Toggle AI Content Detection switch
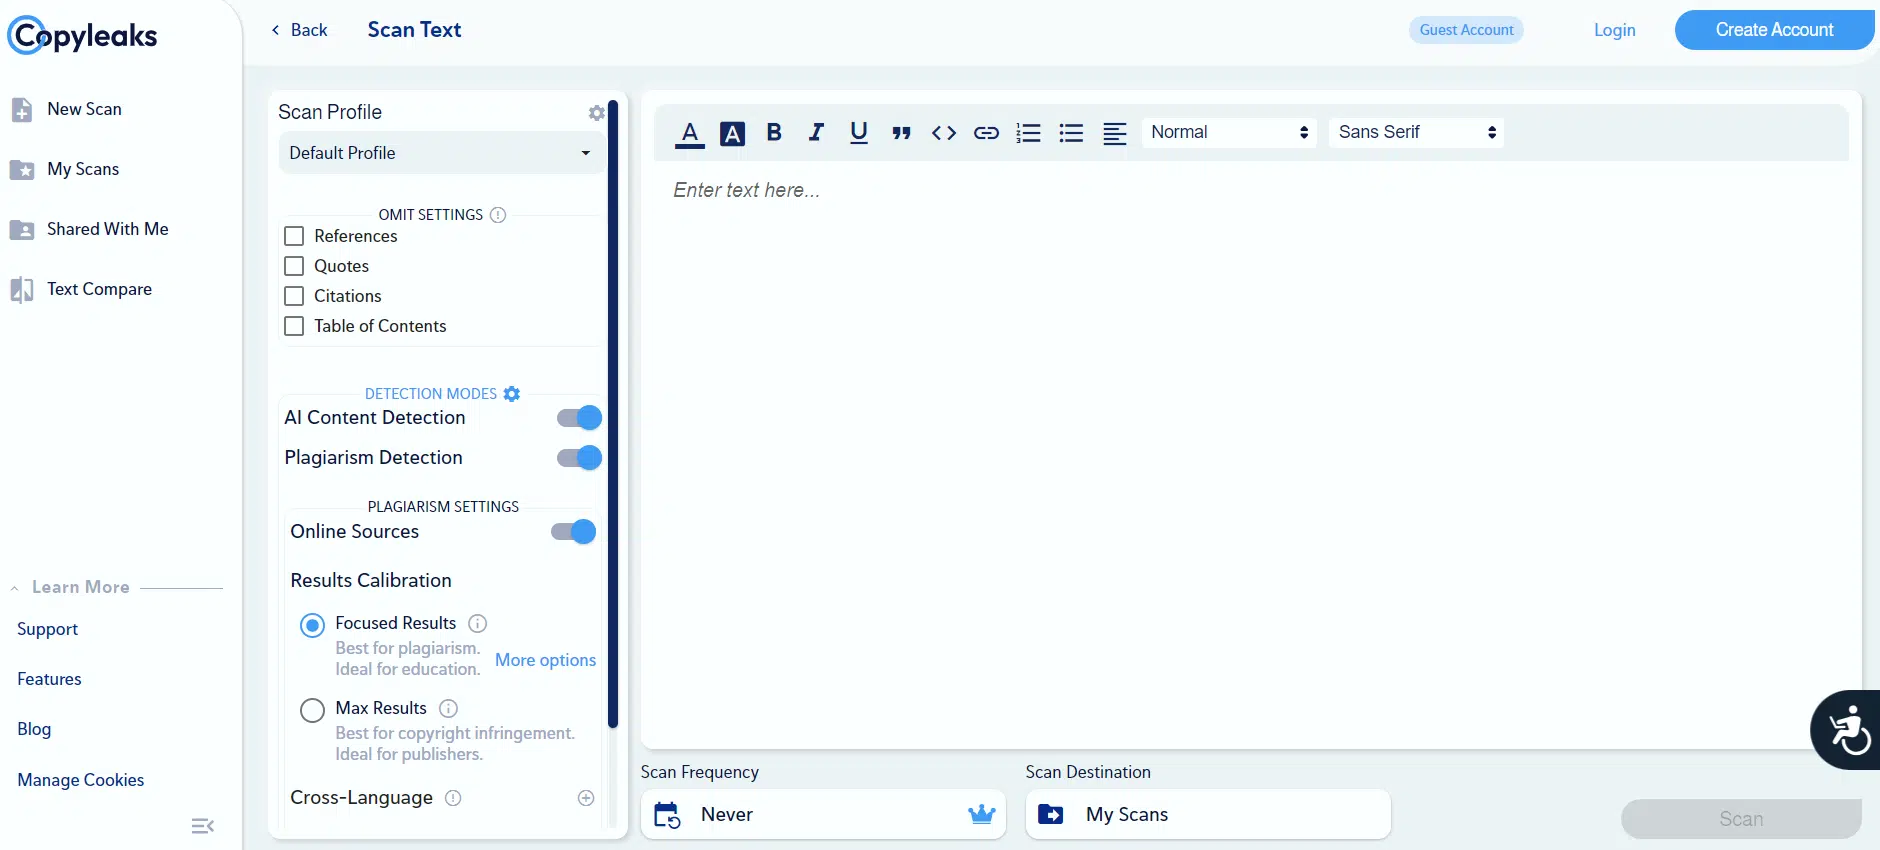This screenshot has width=1880, height=850. coord(579,418)
